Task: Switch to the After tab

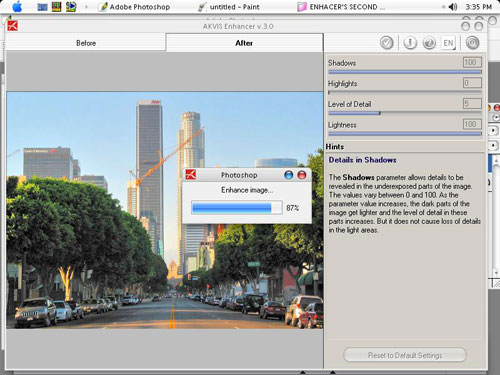Action: (244, 43)
